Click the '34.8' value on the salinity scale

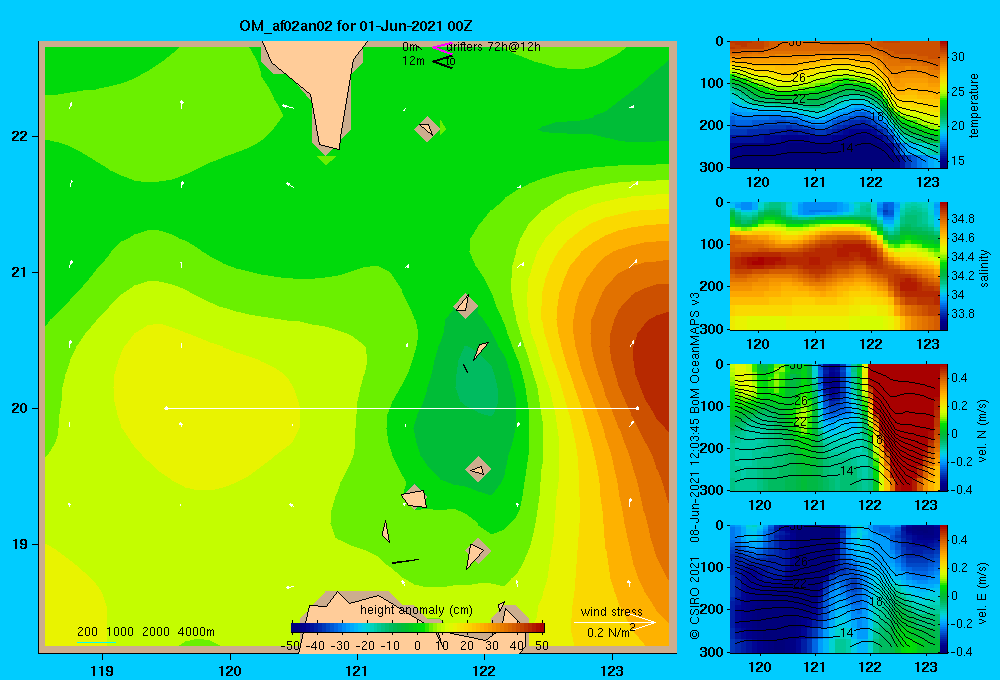(x=962, y=219)
